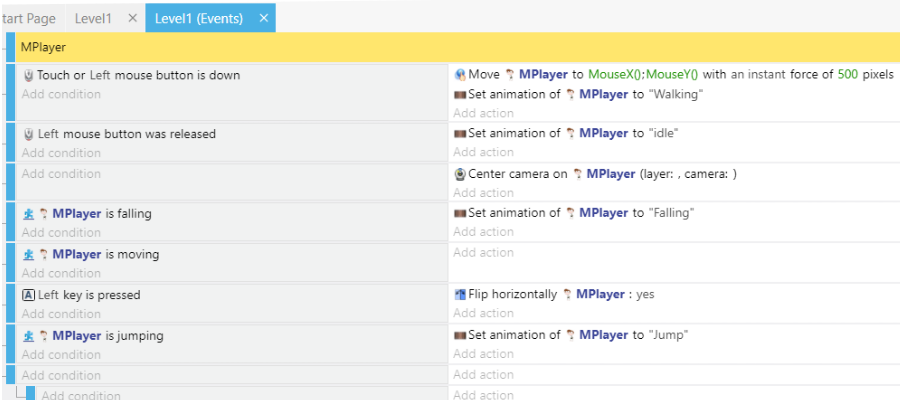Click the mouse icon beside Touch or Left mouse button condition
This screenshot has width=900, height=400.
point(28,75)
